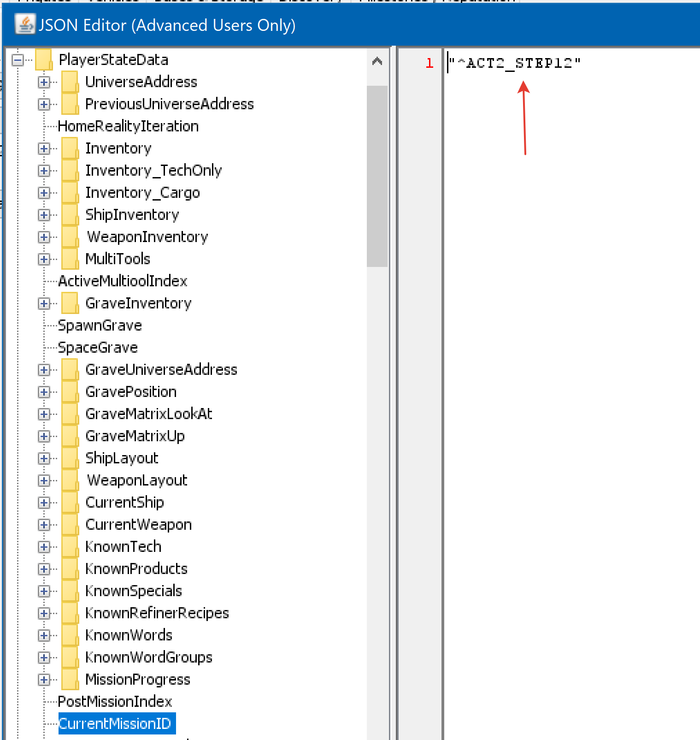The width and height of the screenshot is (700, 740).
Task: Expand the PreviousUniverseAddress node
Action: pyautogui.click(x=44, y=104)
